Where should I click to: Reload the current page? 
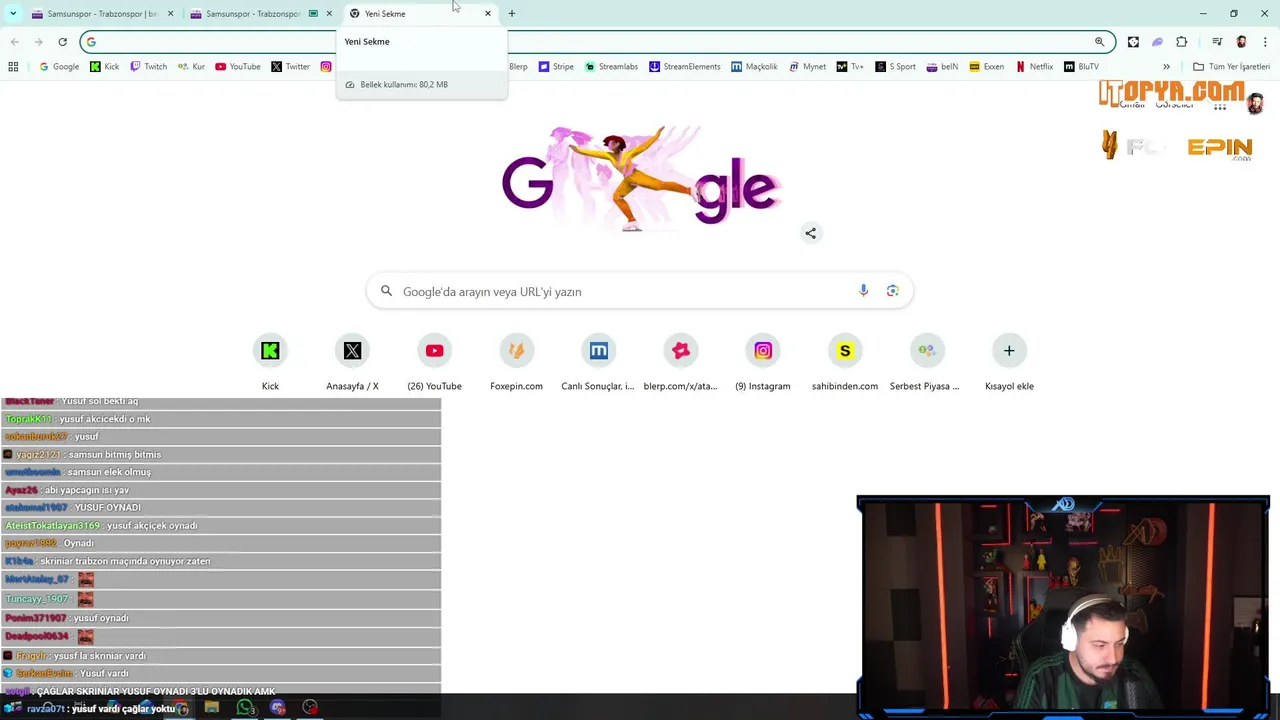point(62,41)
